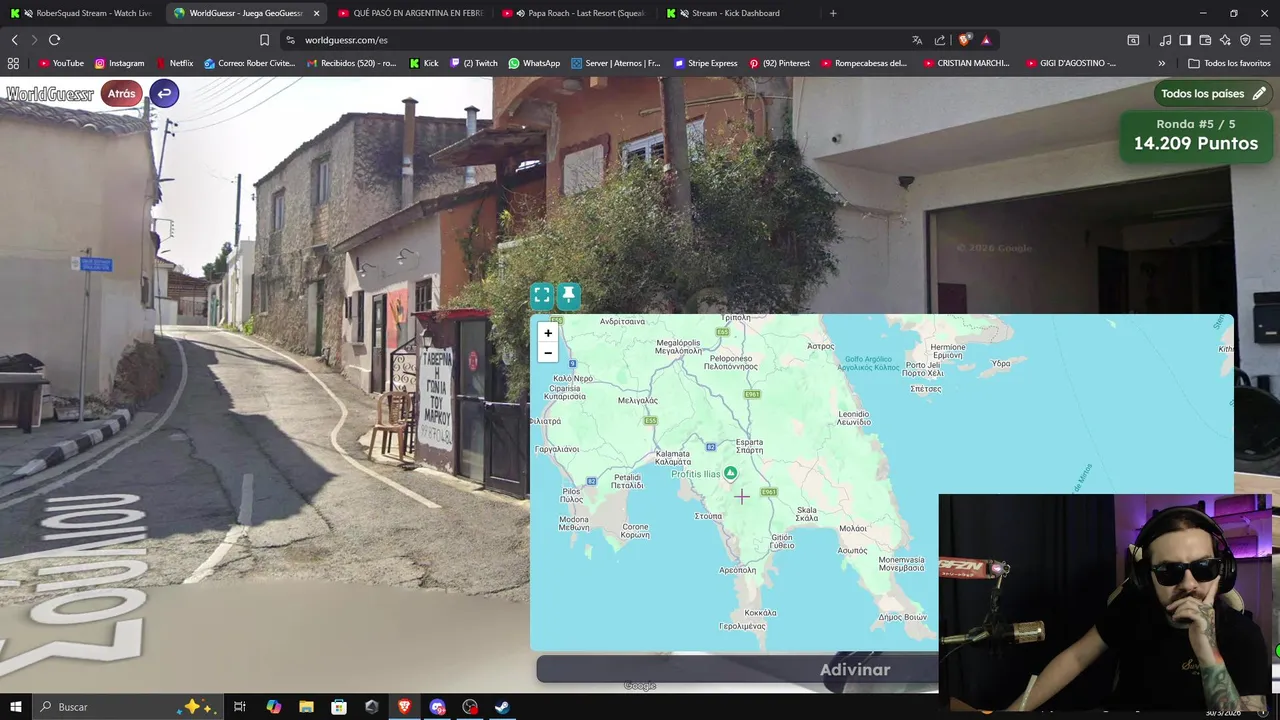Viewport: 1280px width, 720px height.
Task: Open the Windows Start menu
Action: [16, 707]
